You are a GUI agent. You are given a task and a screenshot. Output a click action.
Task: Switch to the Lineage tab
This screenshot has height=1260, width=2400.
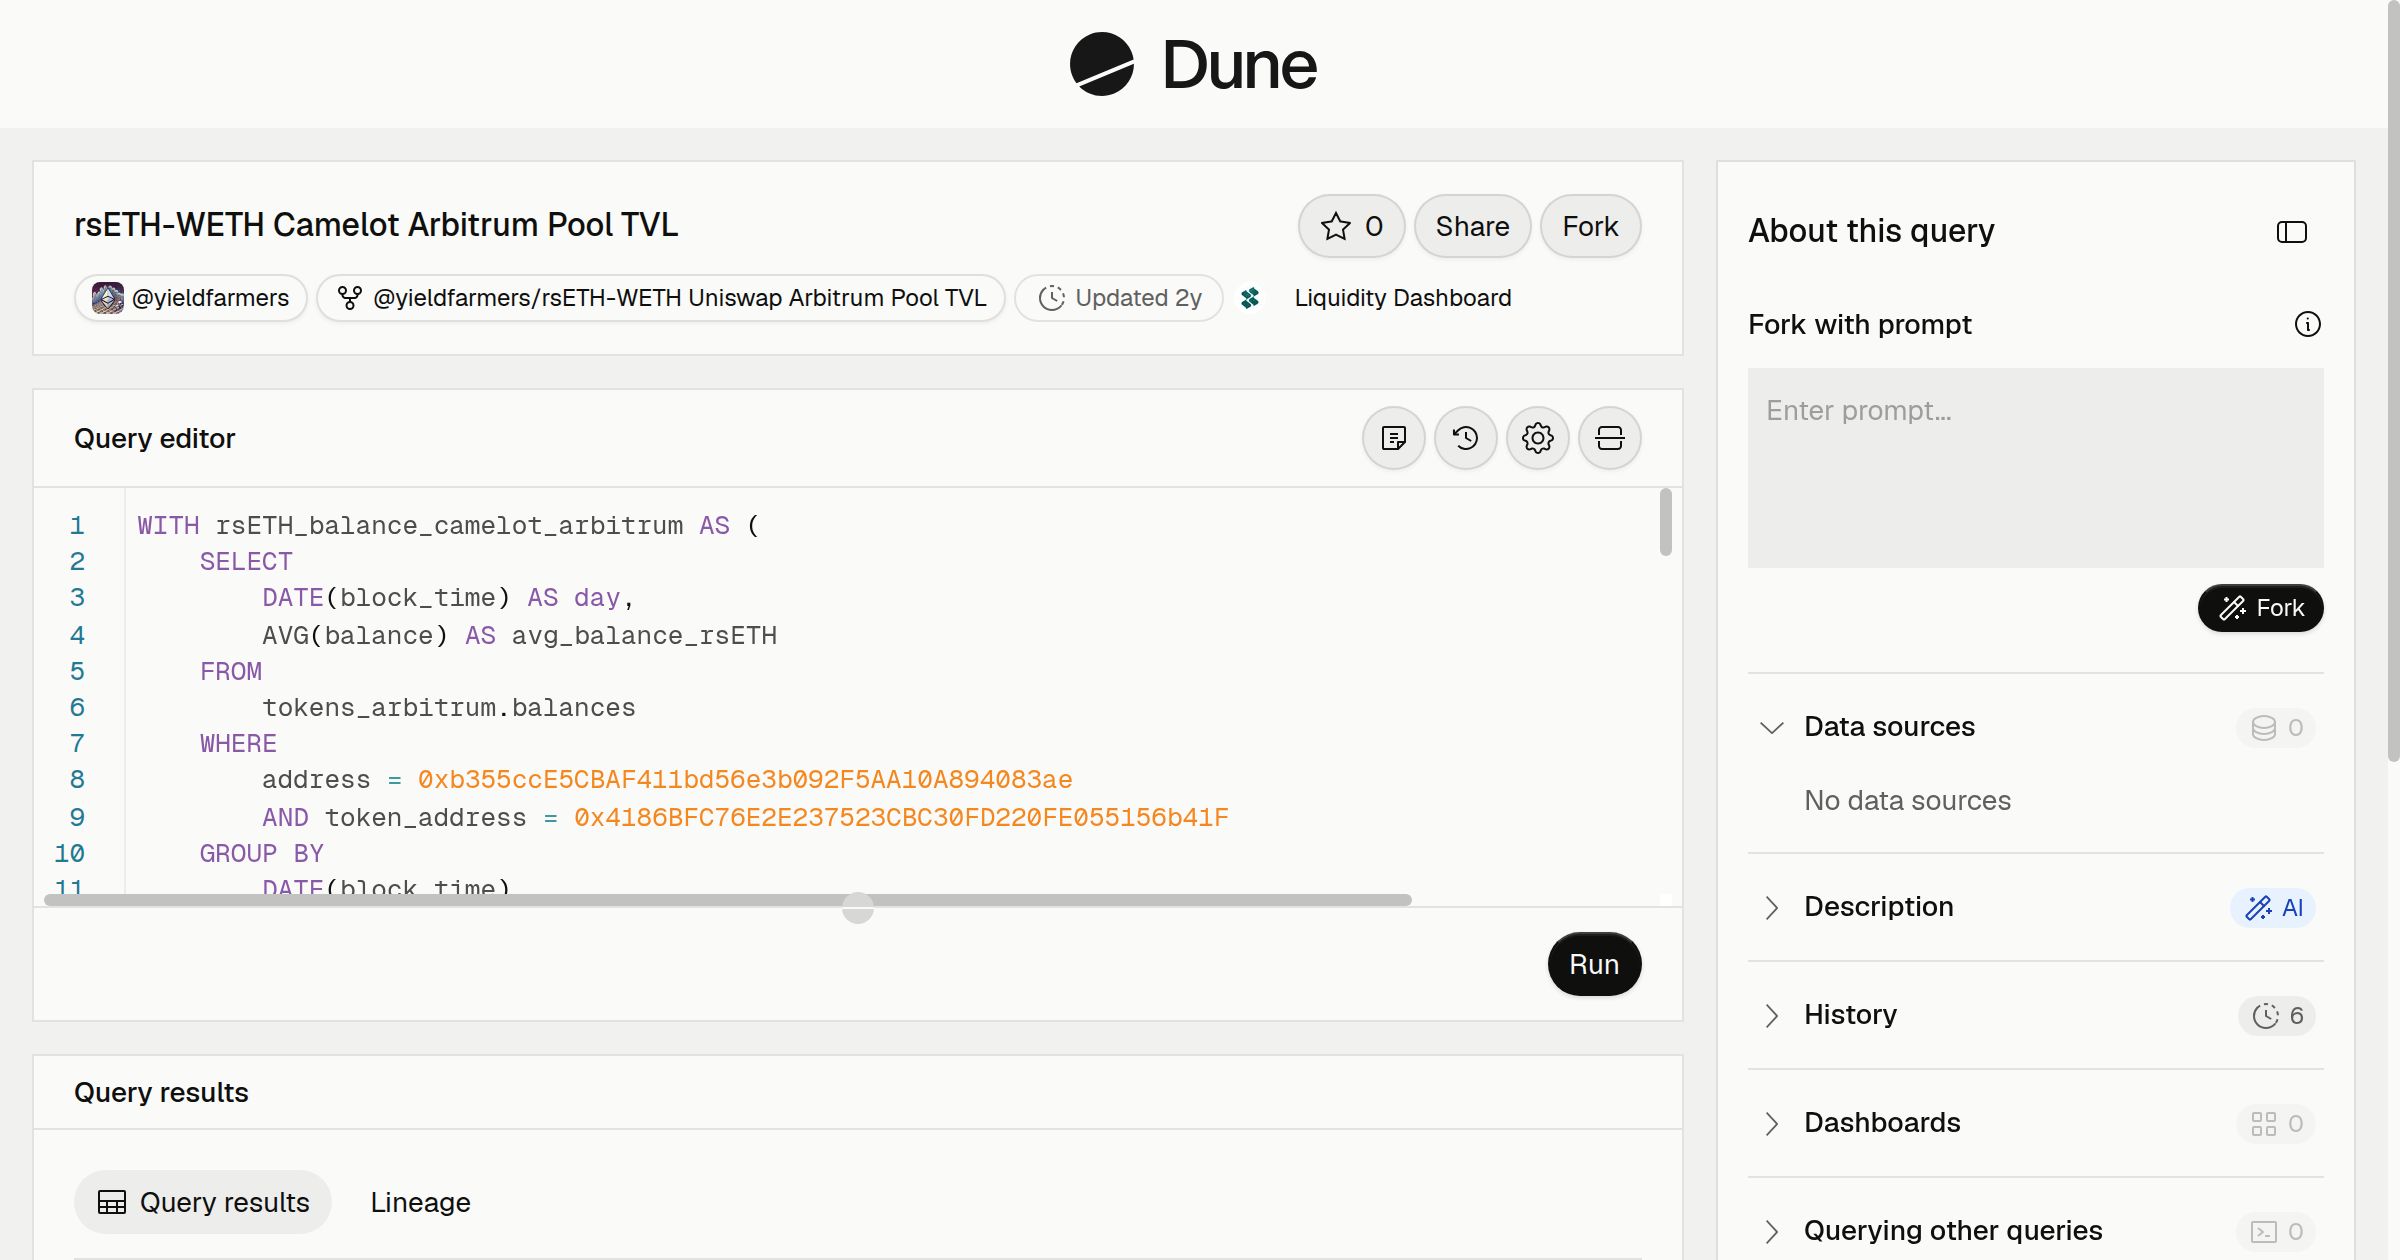click(x=420, y=1202)
